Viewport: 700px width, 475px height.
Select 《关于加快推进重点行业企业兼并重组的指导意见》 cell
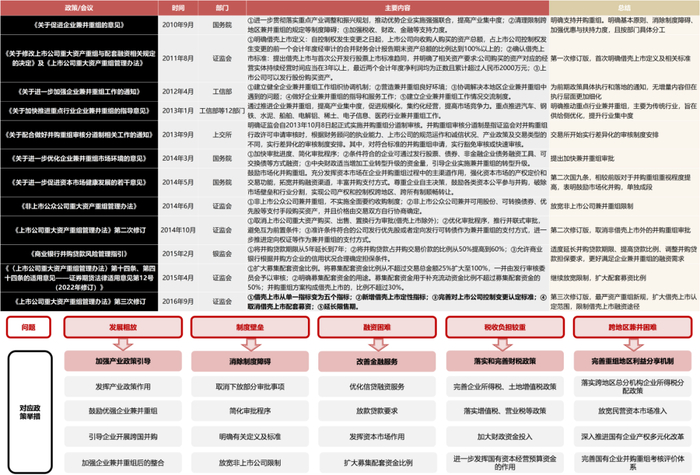(x=79, y=111)
